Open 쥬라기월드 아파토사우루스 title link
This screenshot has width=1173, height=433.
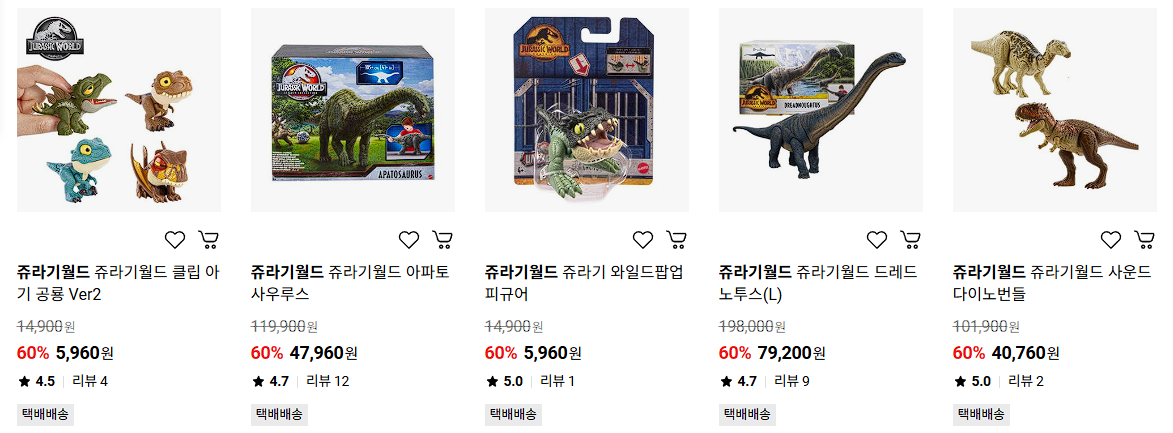tap(351, 283)
